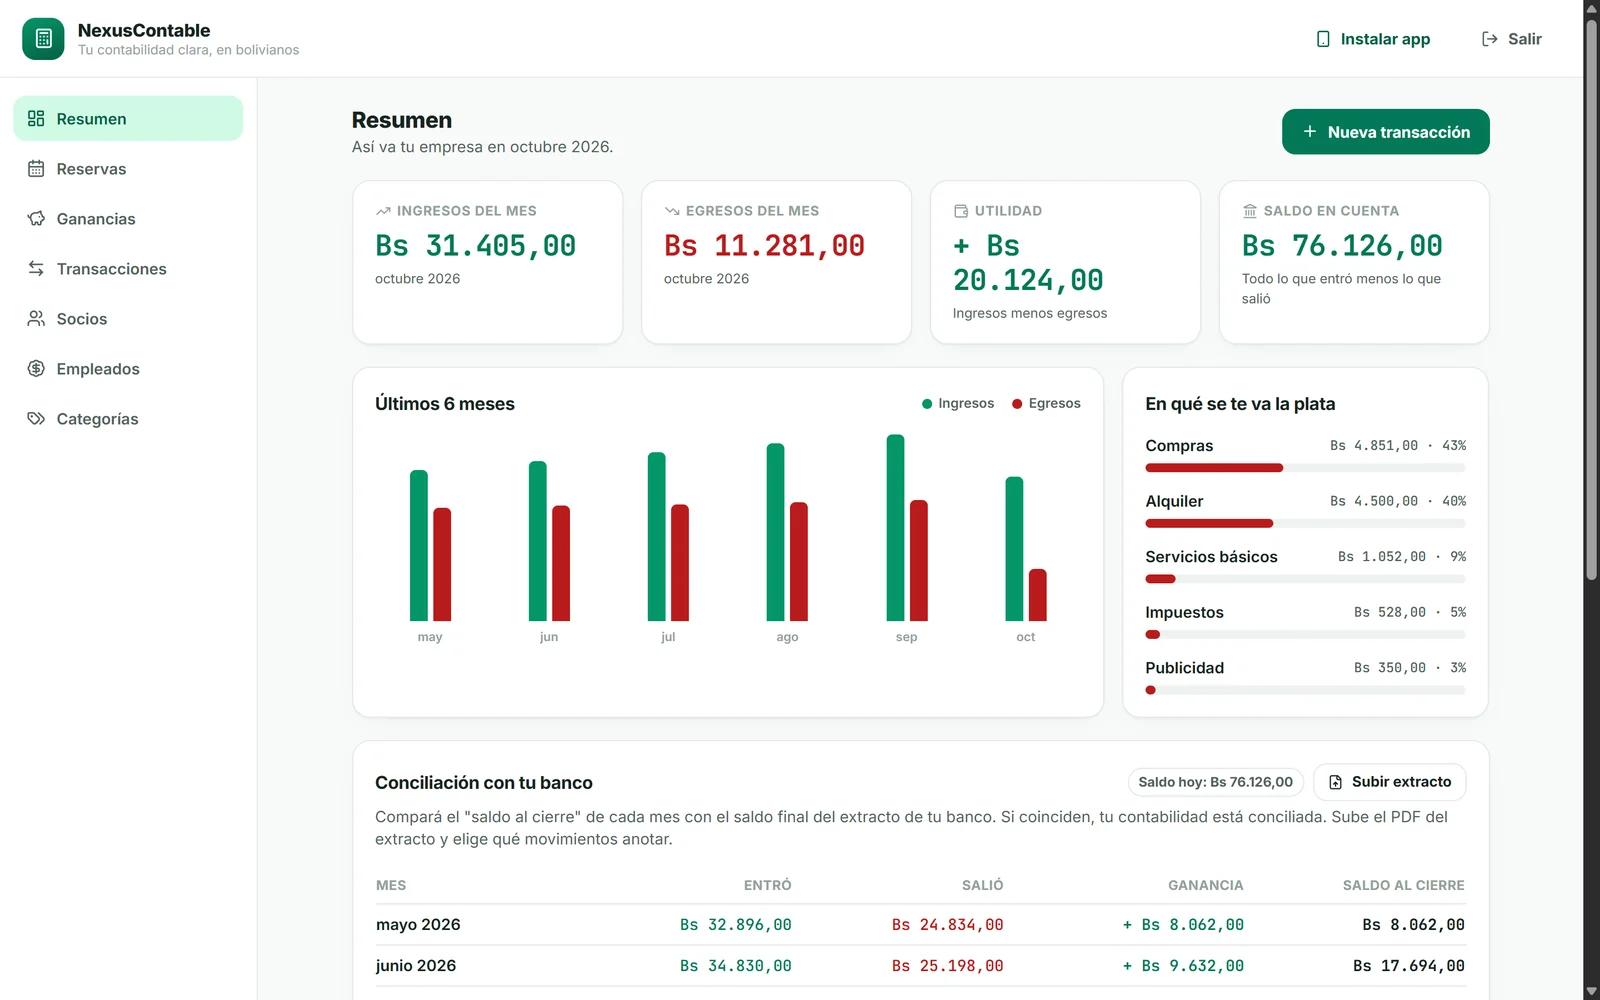Create a Nueva transacción
The width and height of the screenshot is (1600, 1000).
pos(1385,132)
